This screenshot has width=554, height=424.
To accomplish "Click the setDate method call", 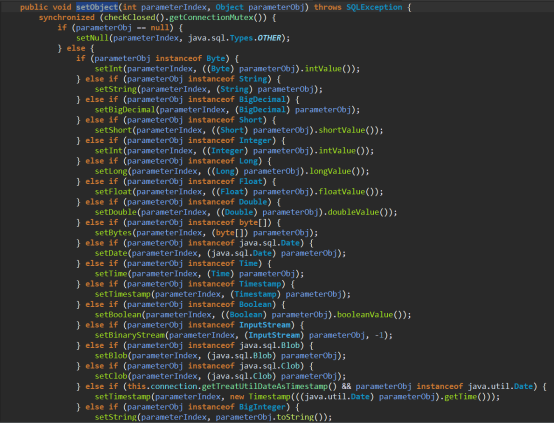I will tap(111, 253).
